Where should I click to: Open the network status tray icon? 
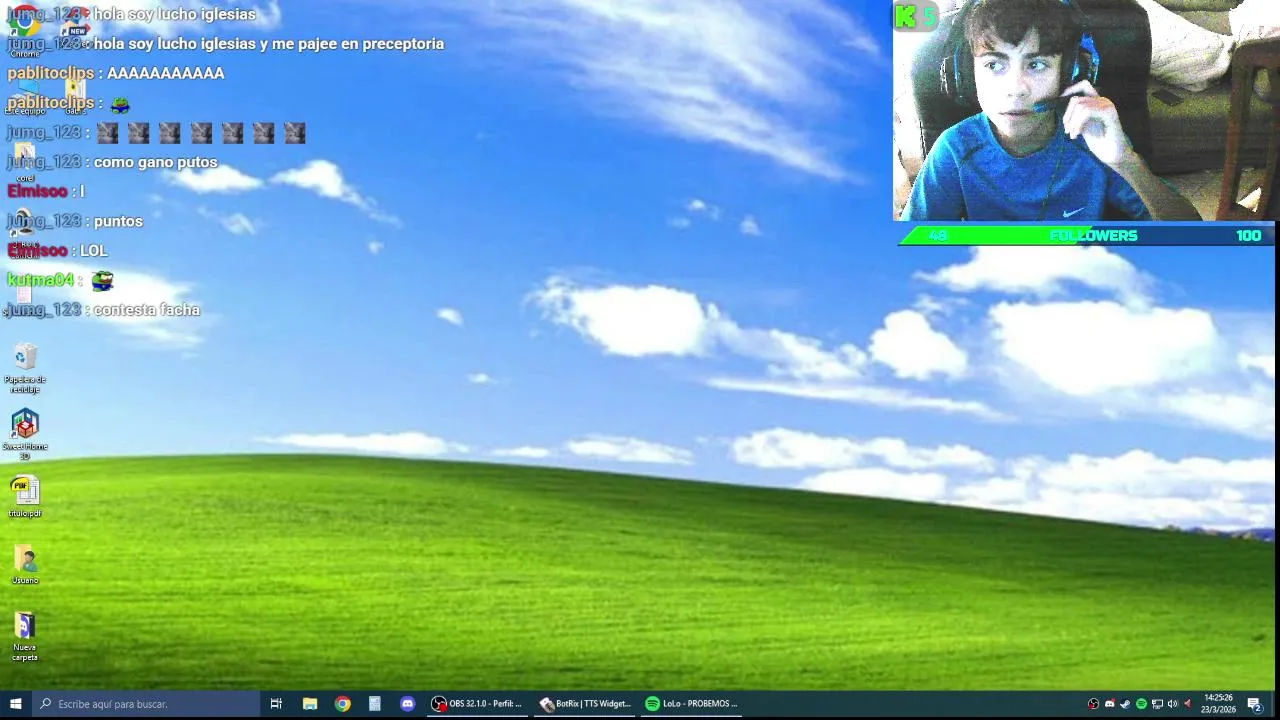1157,704
